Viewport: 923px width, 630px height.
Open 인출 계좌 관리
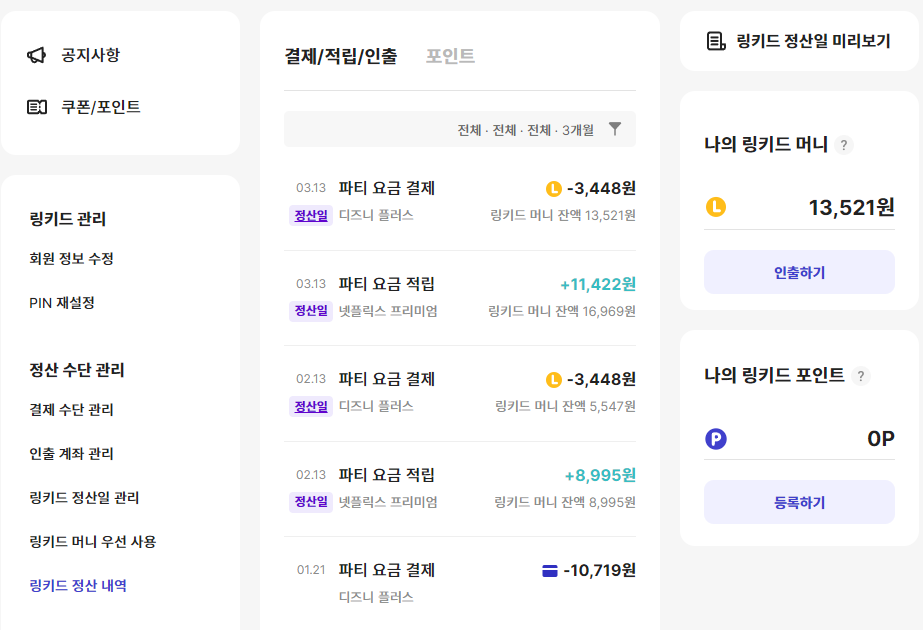[71, 453]
